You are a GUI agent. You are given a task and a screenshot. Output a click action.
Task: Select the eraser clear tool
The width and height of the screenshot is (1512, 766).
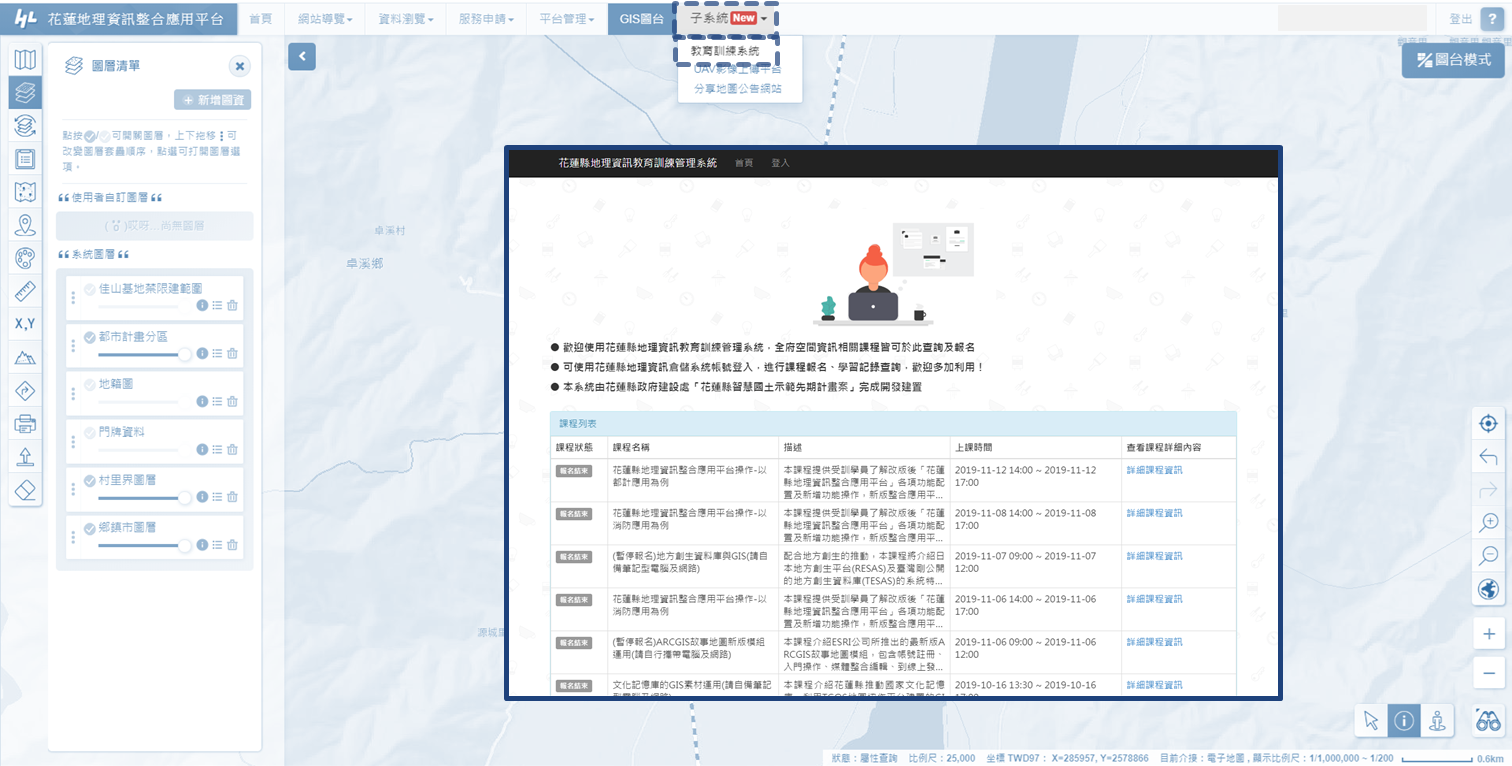[25, 489]
